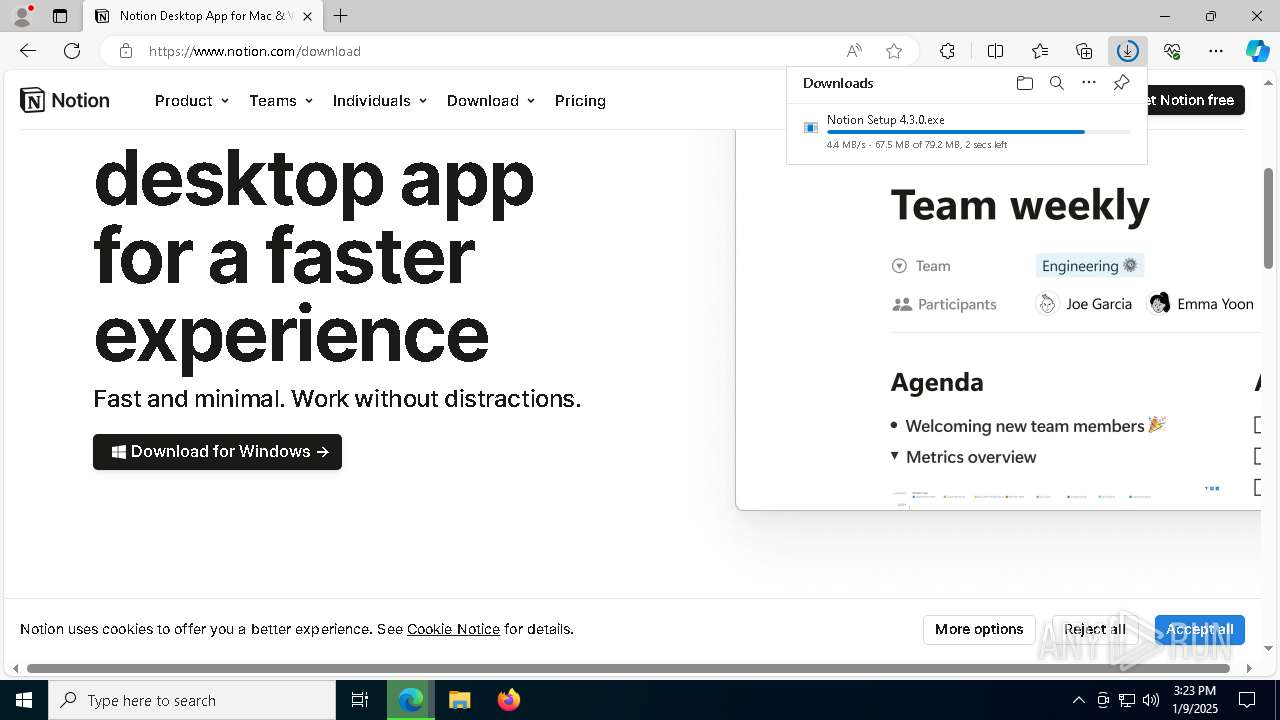Click the Notion logo
This screenshot has height=720, width=1280.
(x=65, y=100)
